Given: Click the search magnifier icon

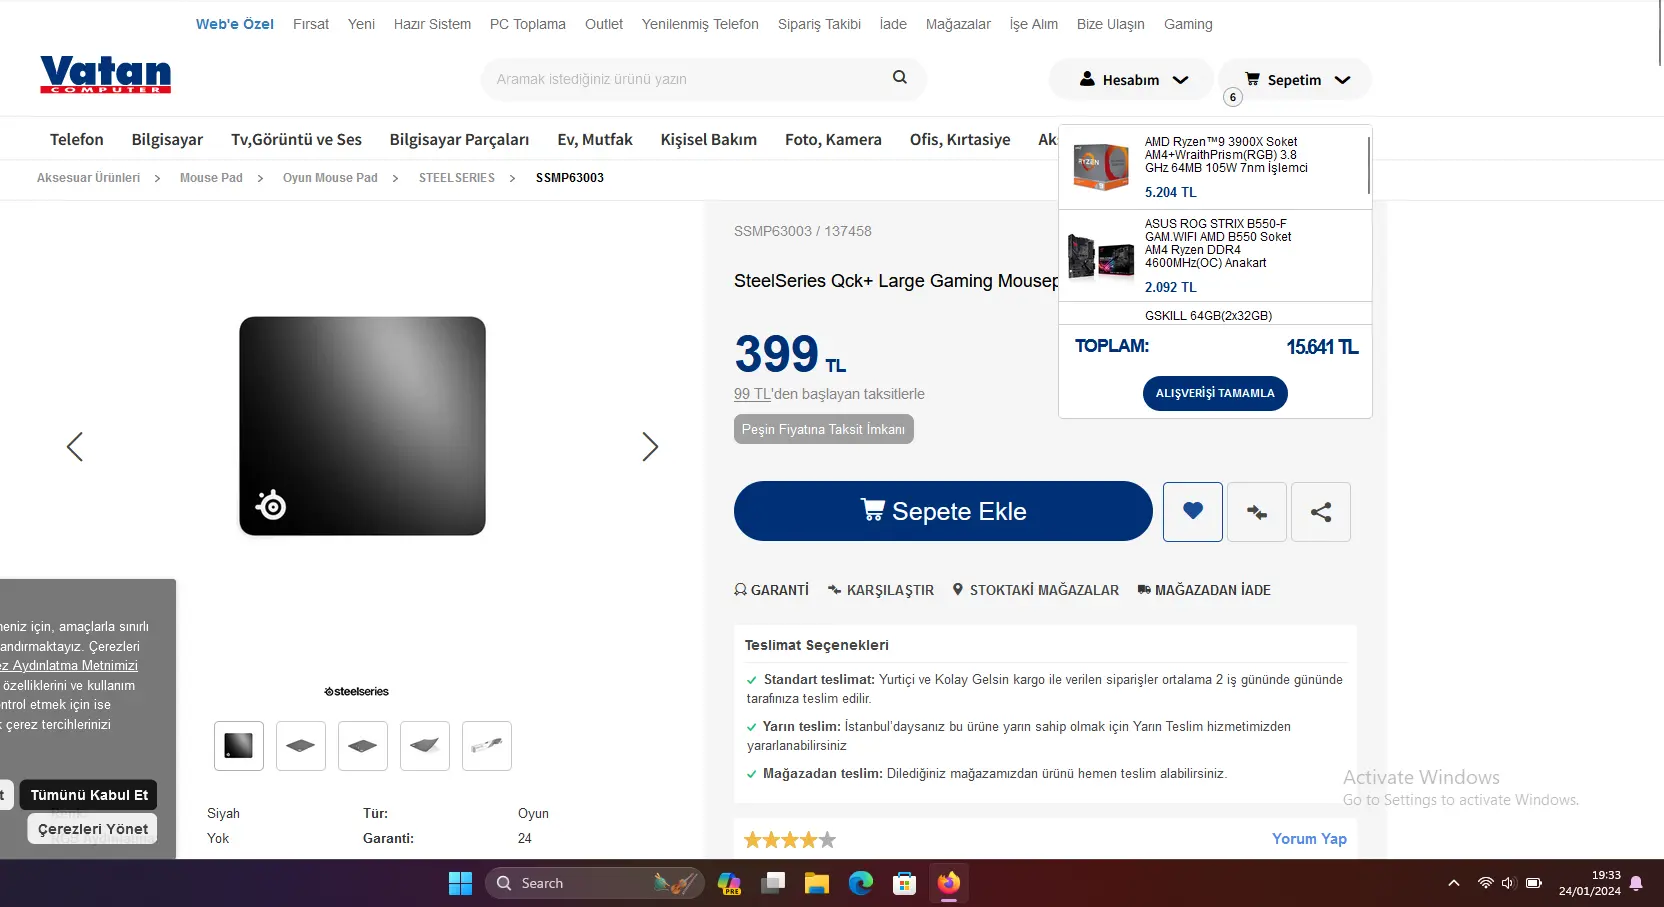Looking at the screenshot, I should (x=900, y=77).
